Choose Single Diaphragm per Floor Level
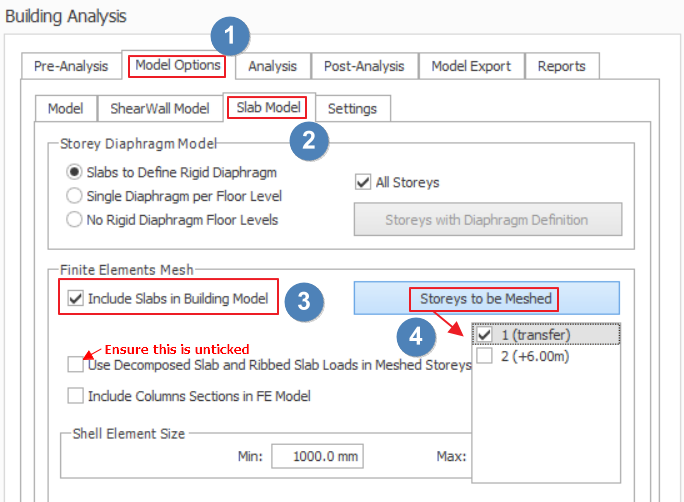The height and width of the screenshot is (502, 684). pyautogui.click(x=74, y=196)
